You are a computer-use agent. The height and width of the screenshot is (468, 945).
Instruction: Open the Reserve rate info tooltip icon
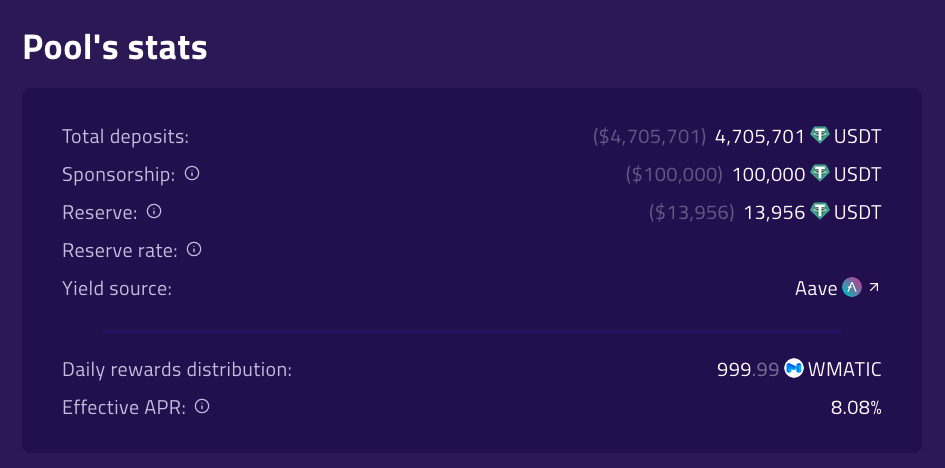[x=193, y=249]
